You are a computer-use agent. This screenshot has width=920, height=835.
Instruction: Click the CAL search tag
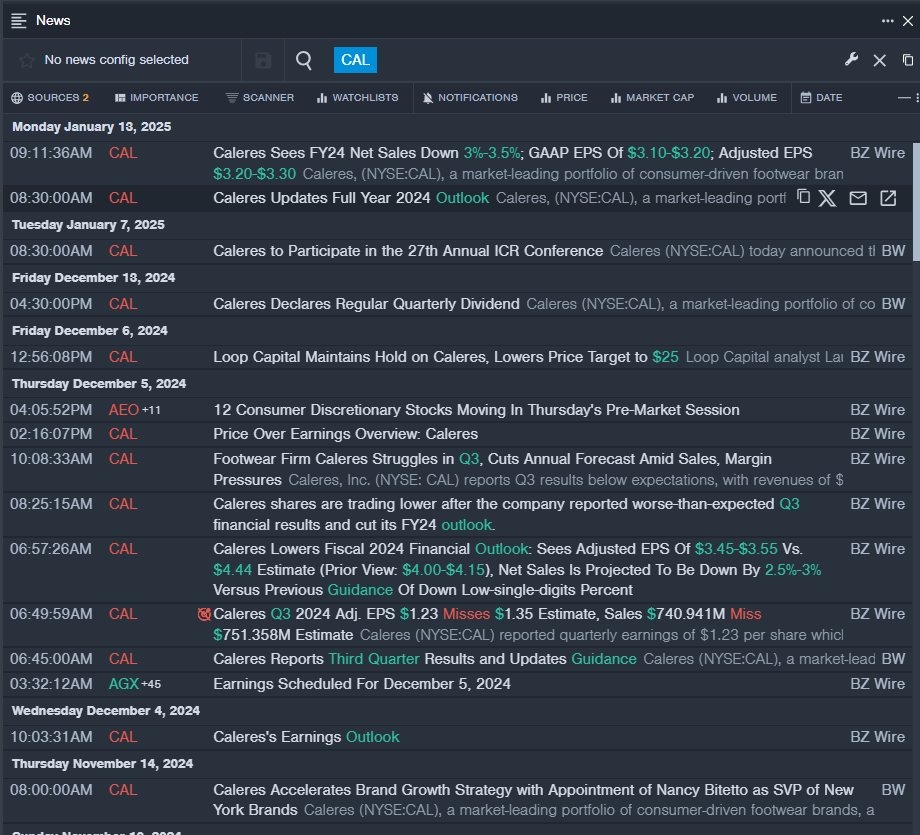[355, 60]
